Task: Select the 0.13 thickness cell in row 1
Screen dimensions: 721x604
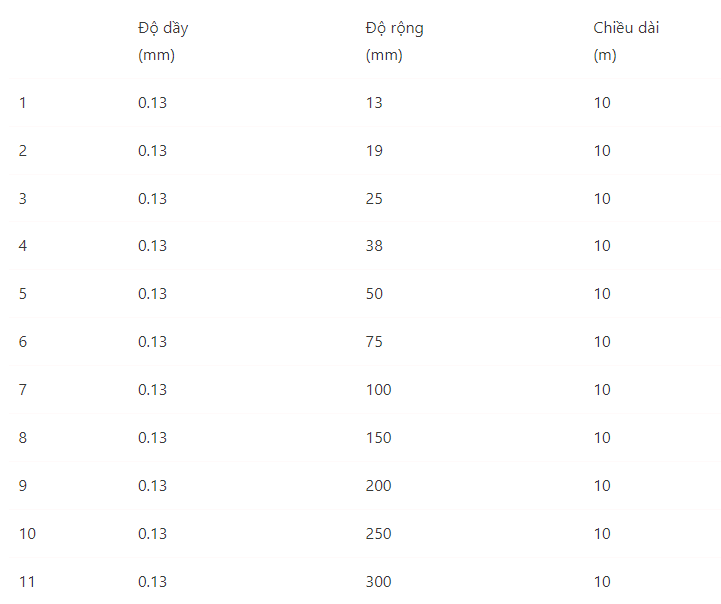Action: 152,102
